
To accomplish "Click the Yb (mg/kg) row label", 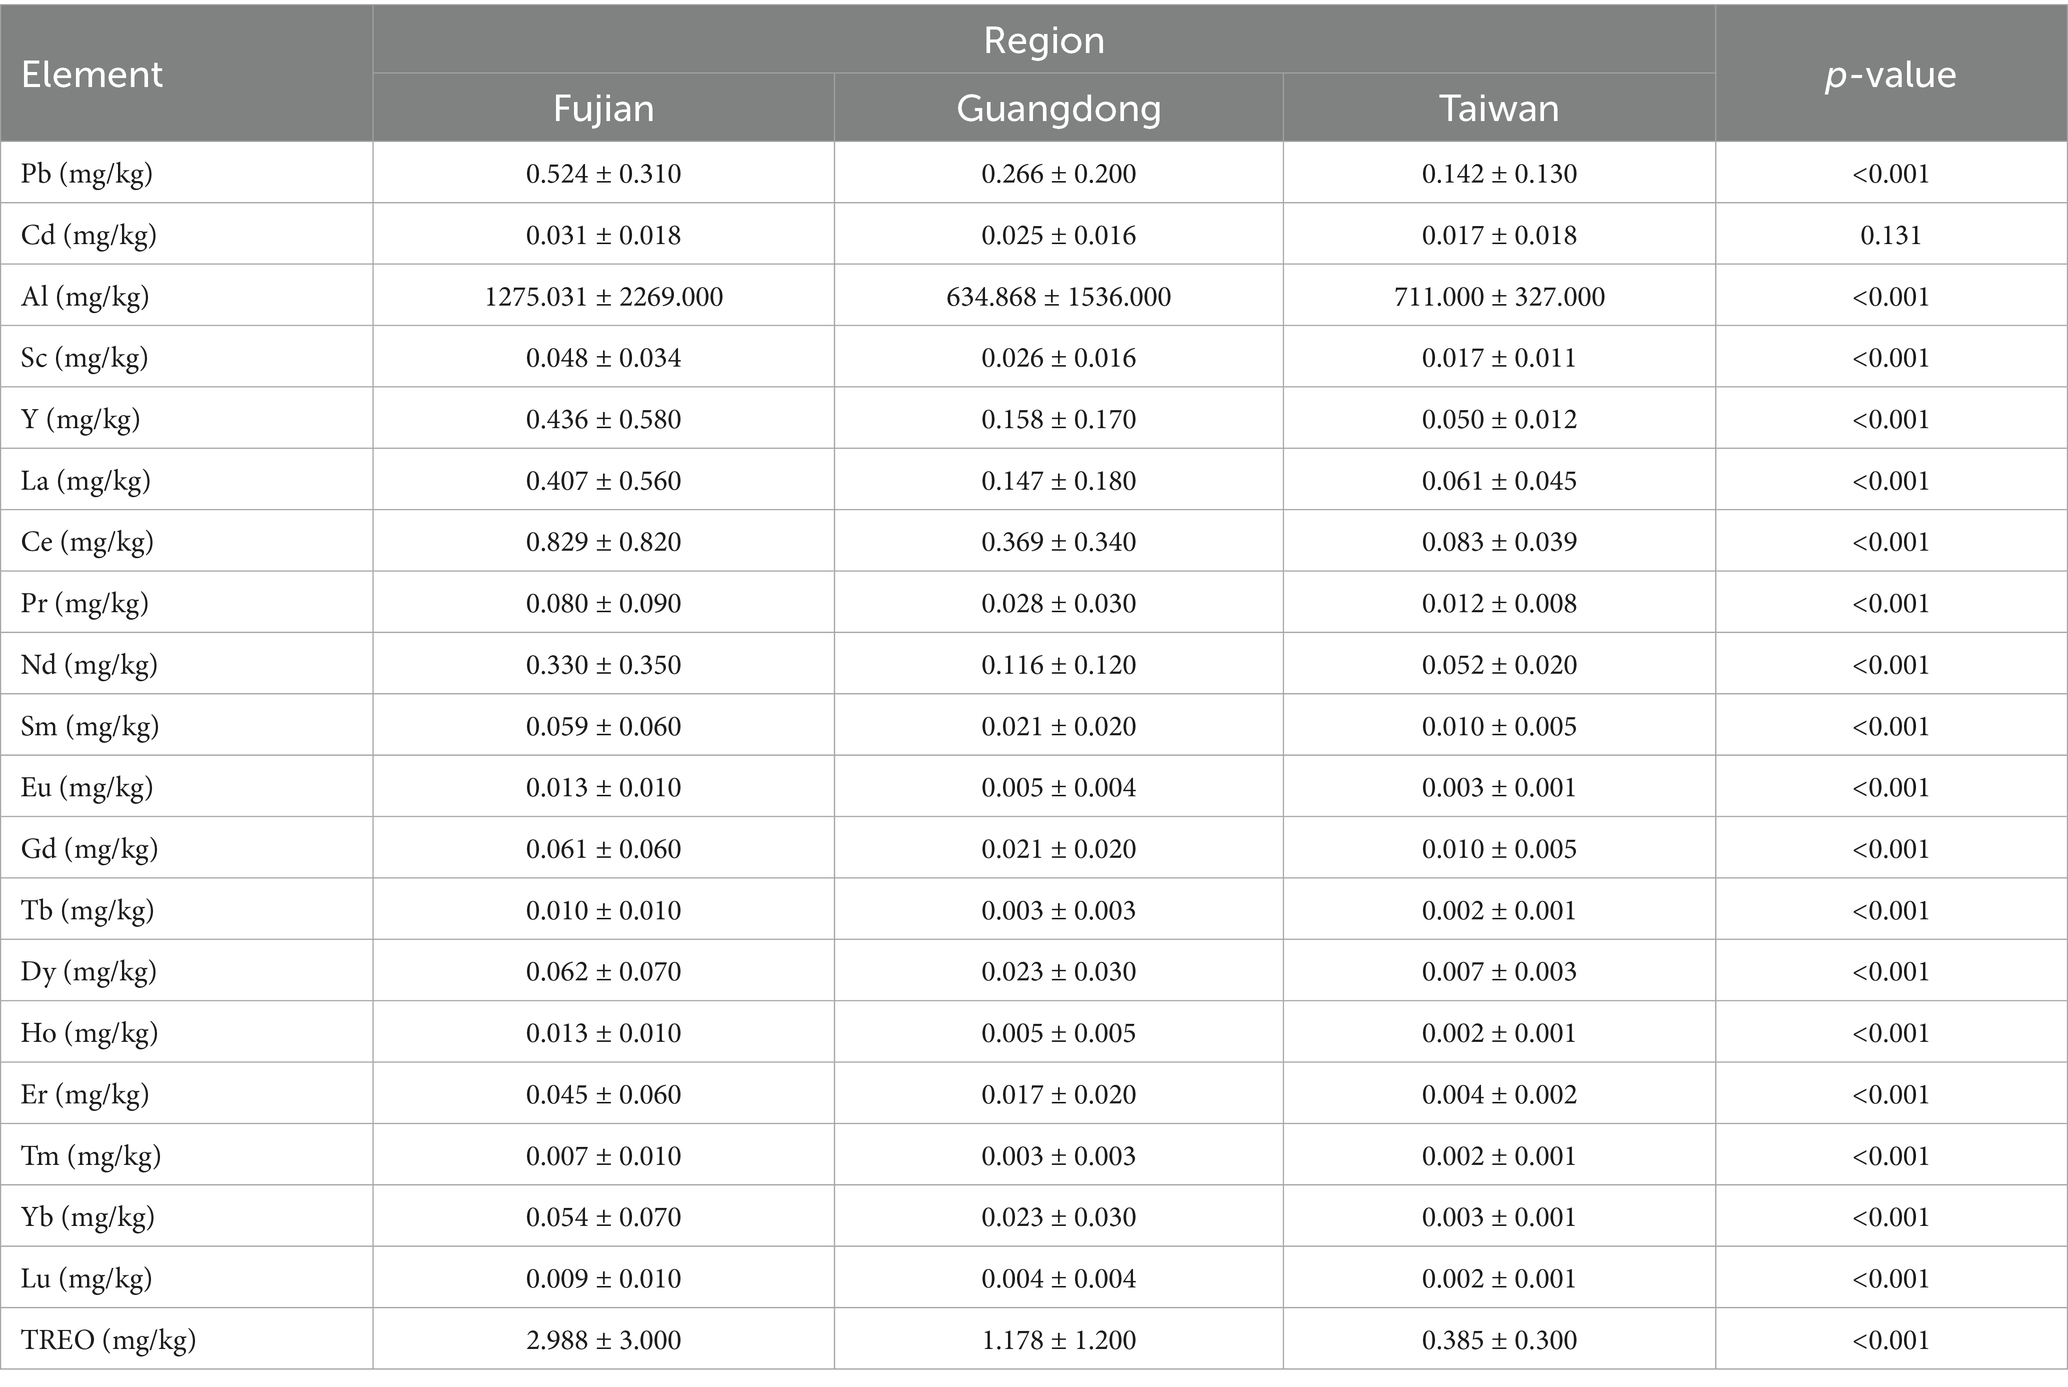I will click(x=87, y=1217).
